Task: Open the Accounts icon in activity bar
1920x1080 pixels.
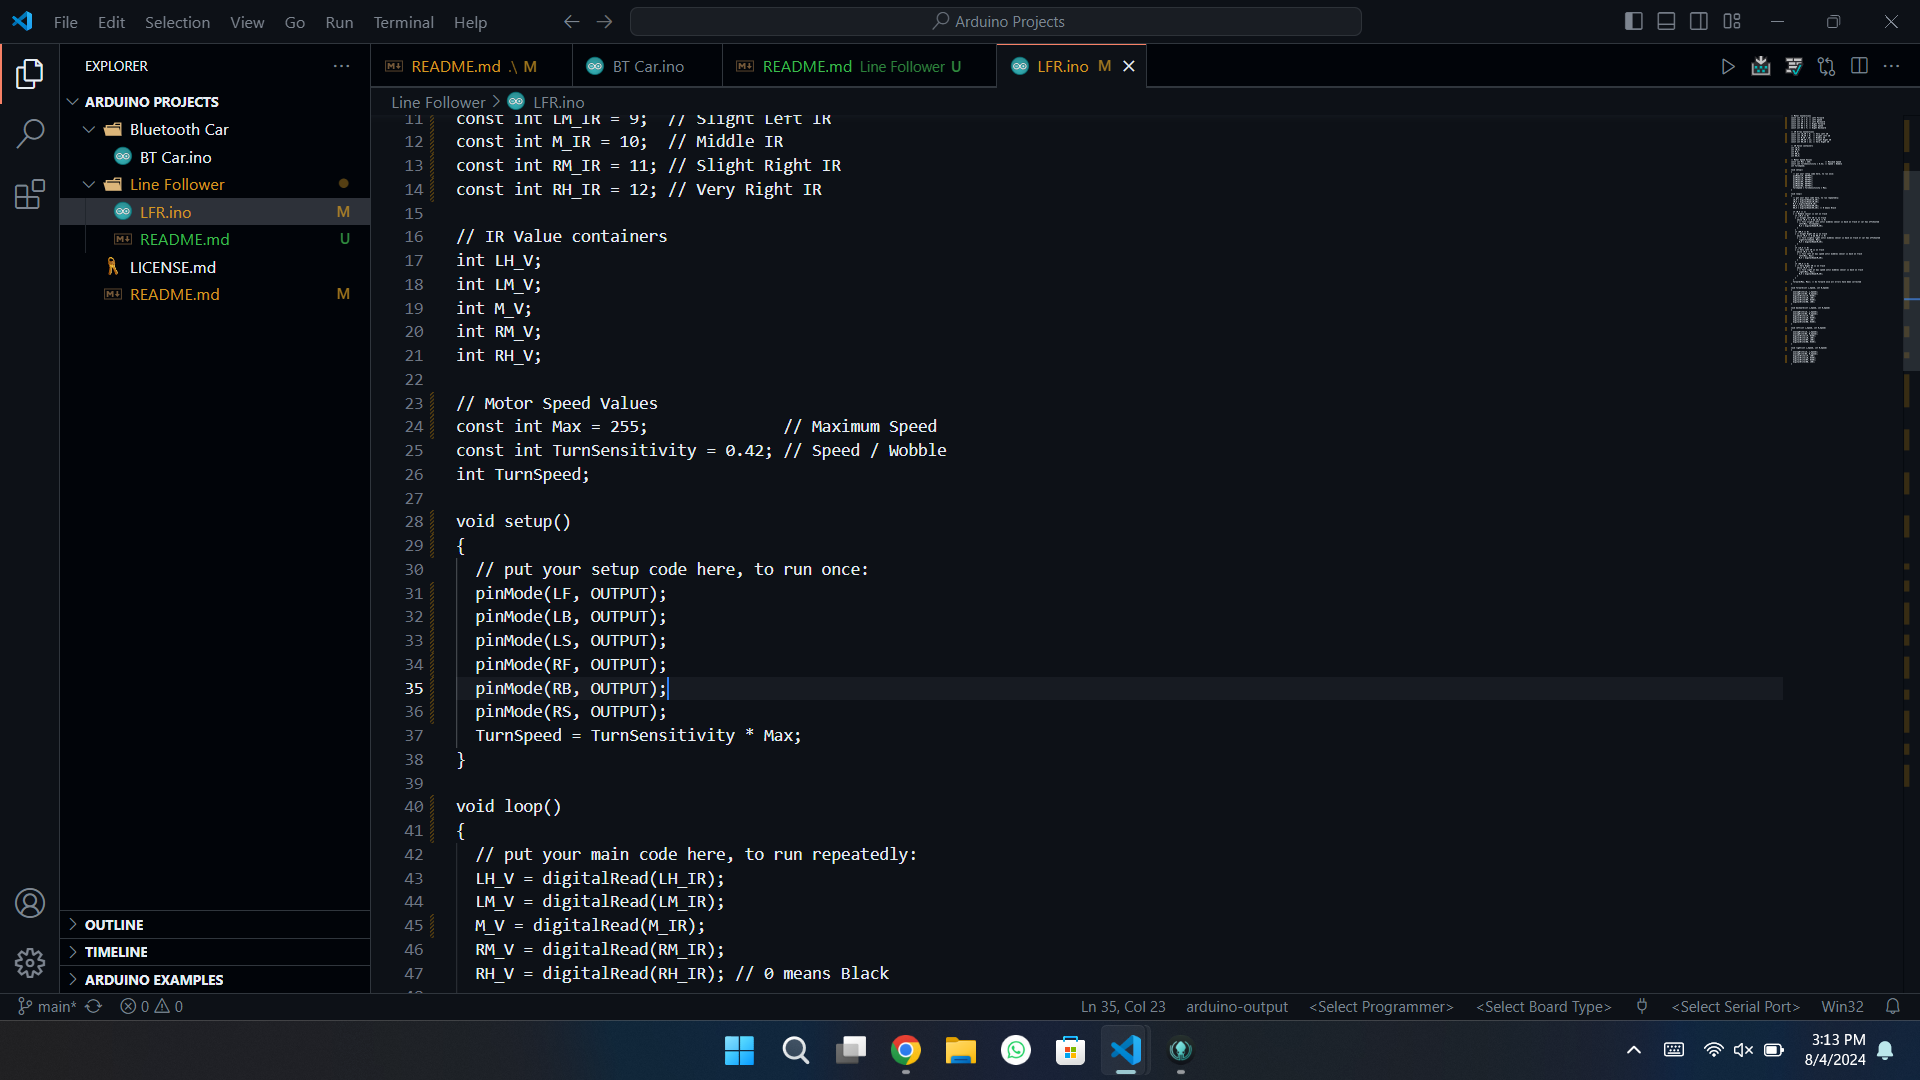Action: click(30, 903)
